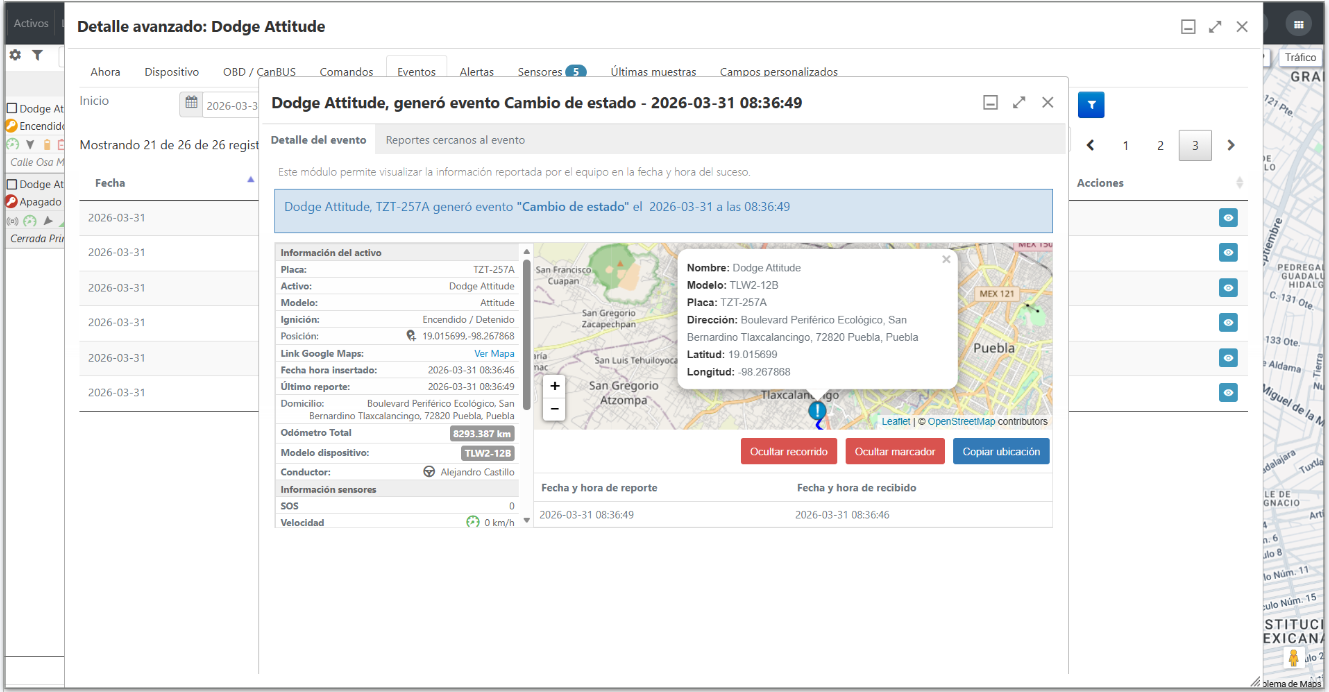This screenshot has width=1329, height=692.
Task: Click the blue filter funnel button
Action: pos(1091,105)
